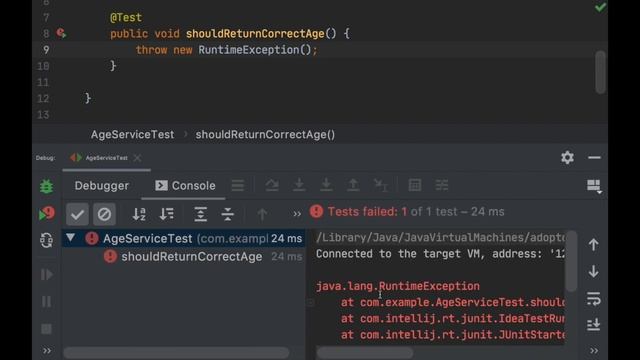Click 'Tests failed: 1 of 1 test' status
640x360 pixels.
click(407, 211)
